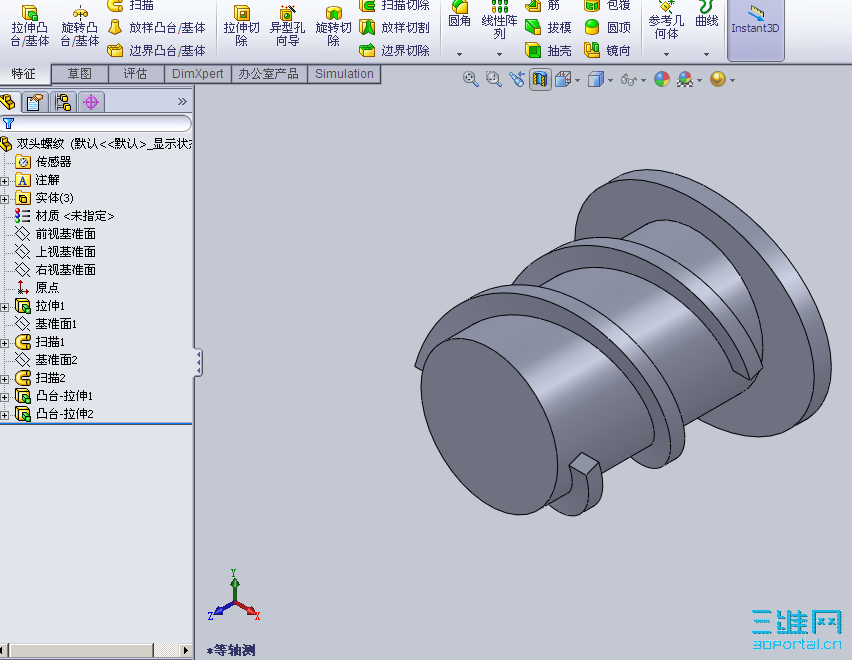
Task: Open Reference Geometry (参考几何体)
Action: [666, 21]
